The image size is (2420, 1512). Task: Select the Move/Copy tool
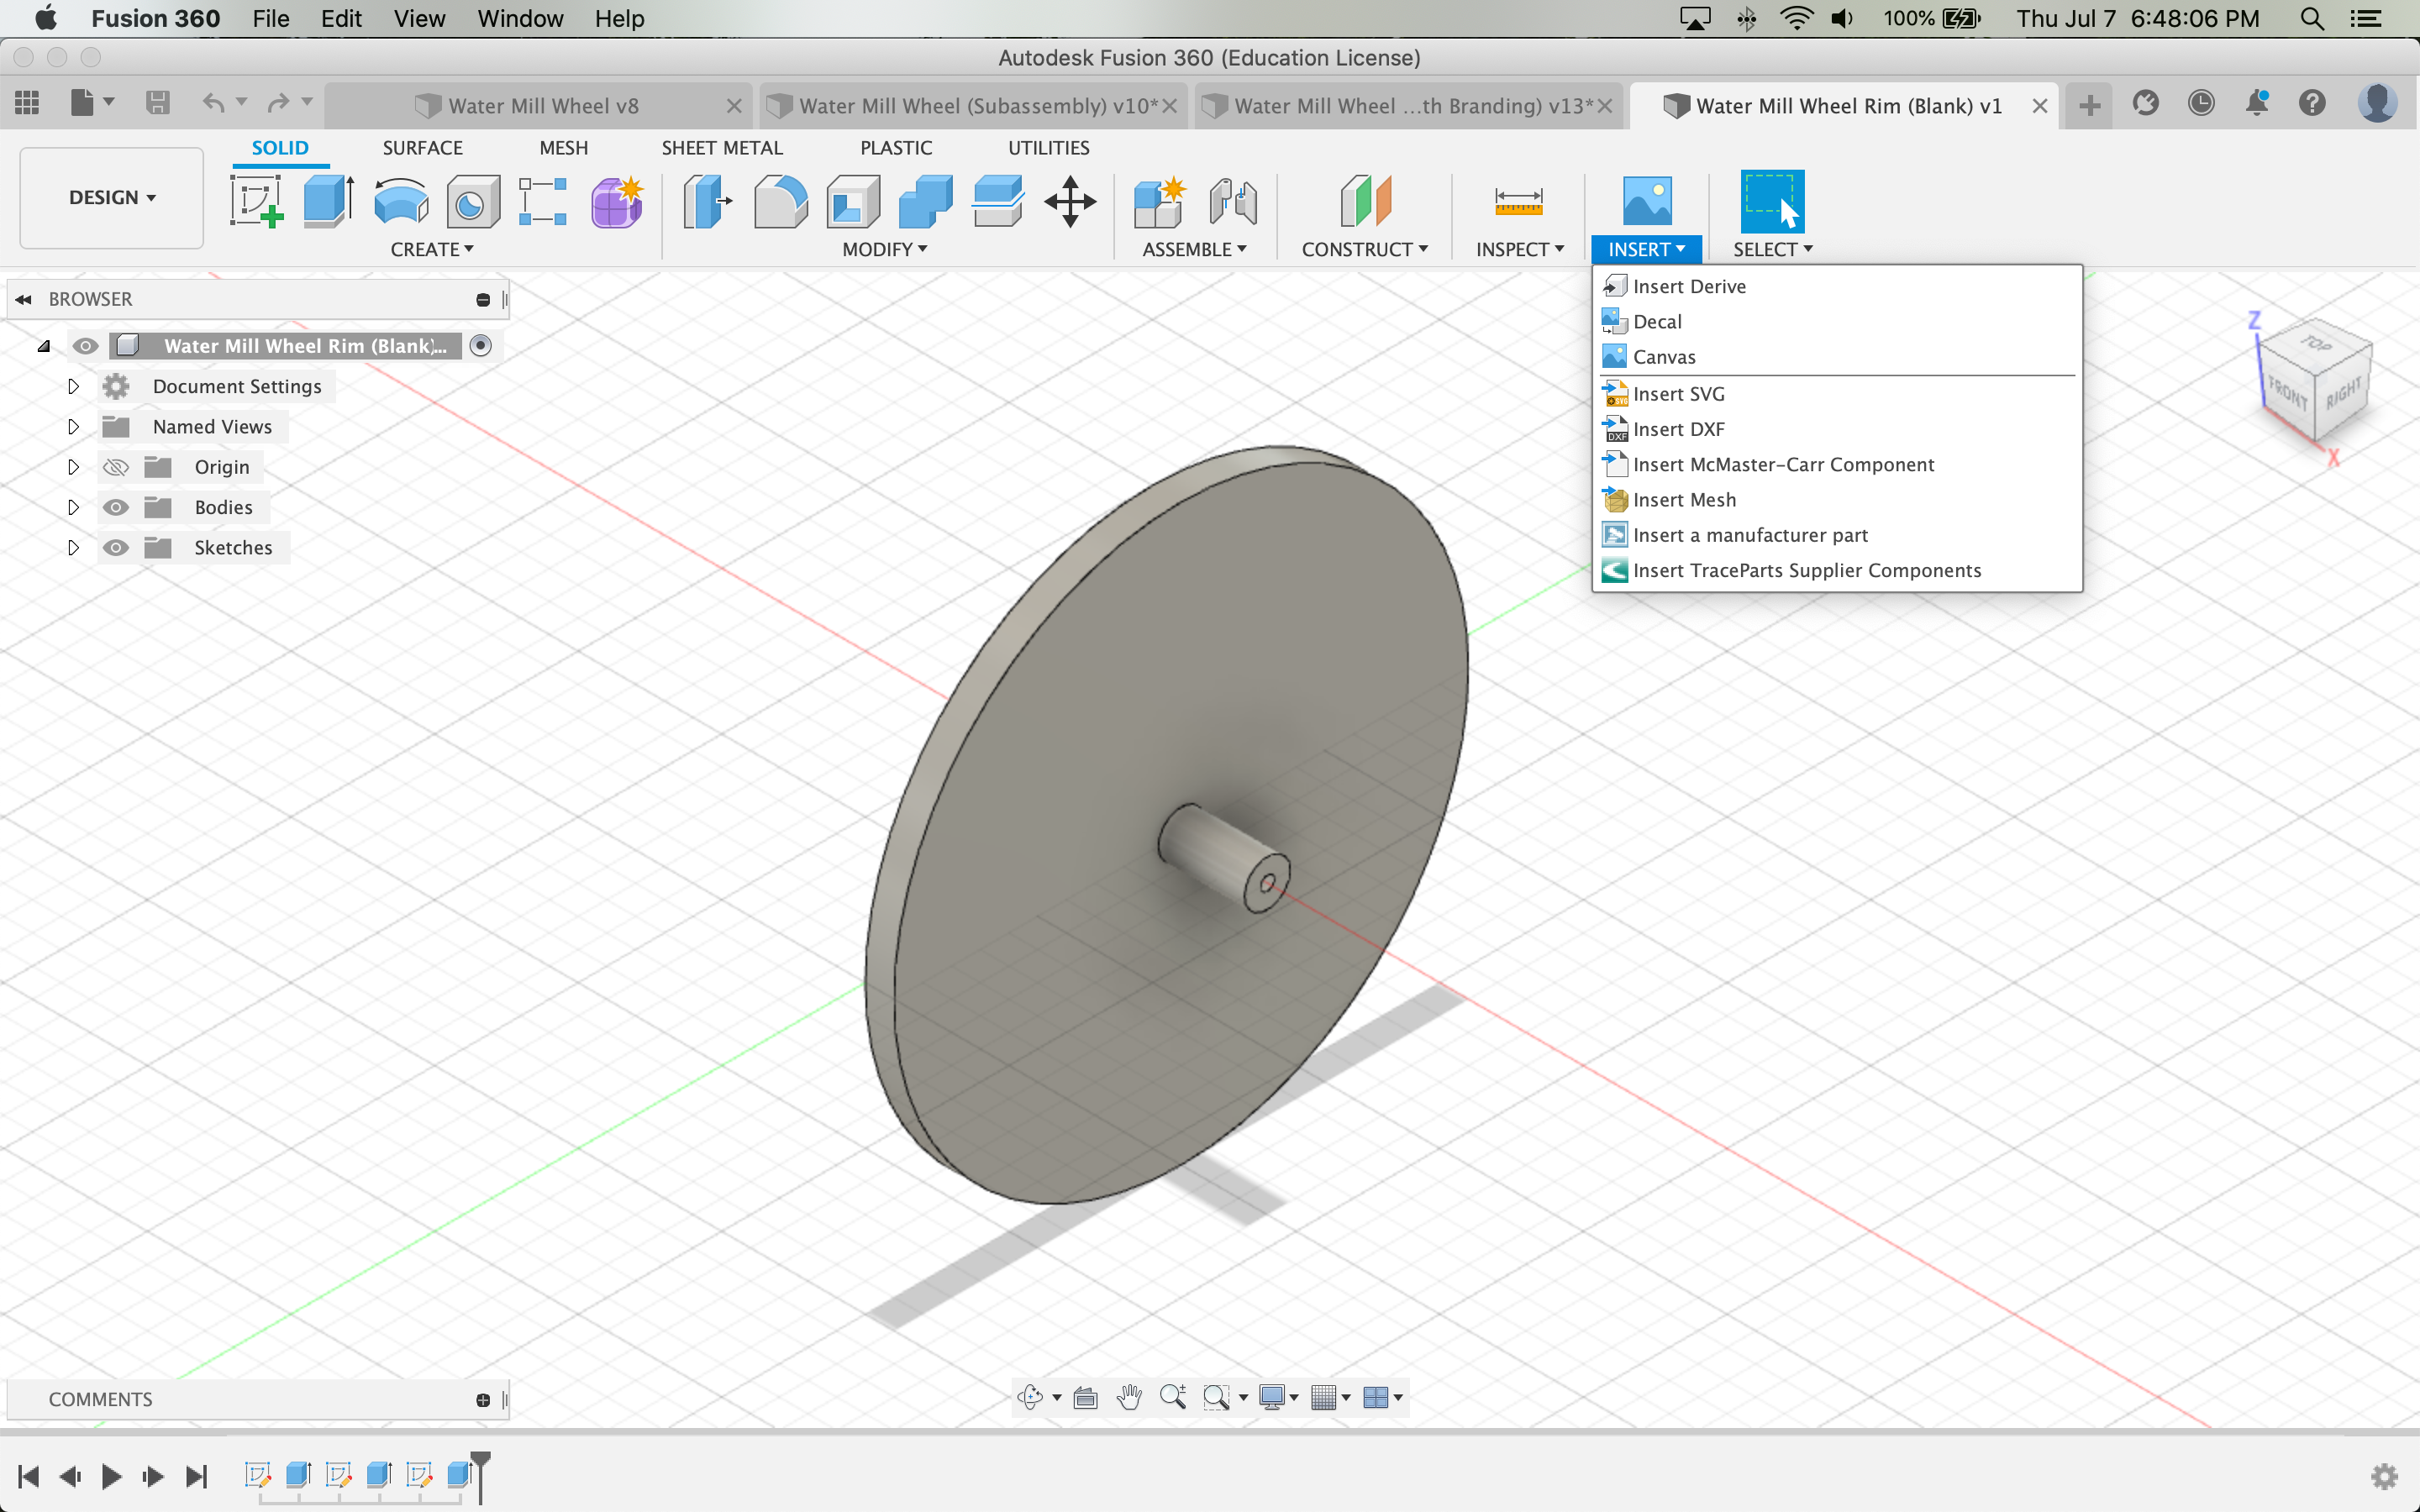pos(1070,200)
